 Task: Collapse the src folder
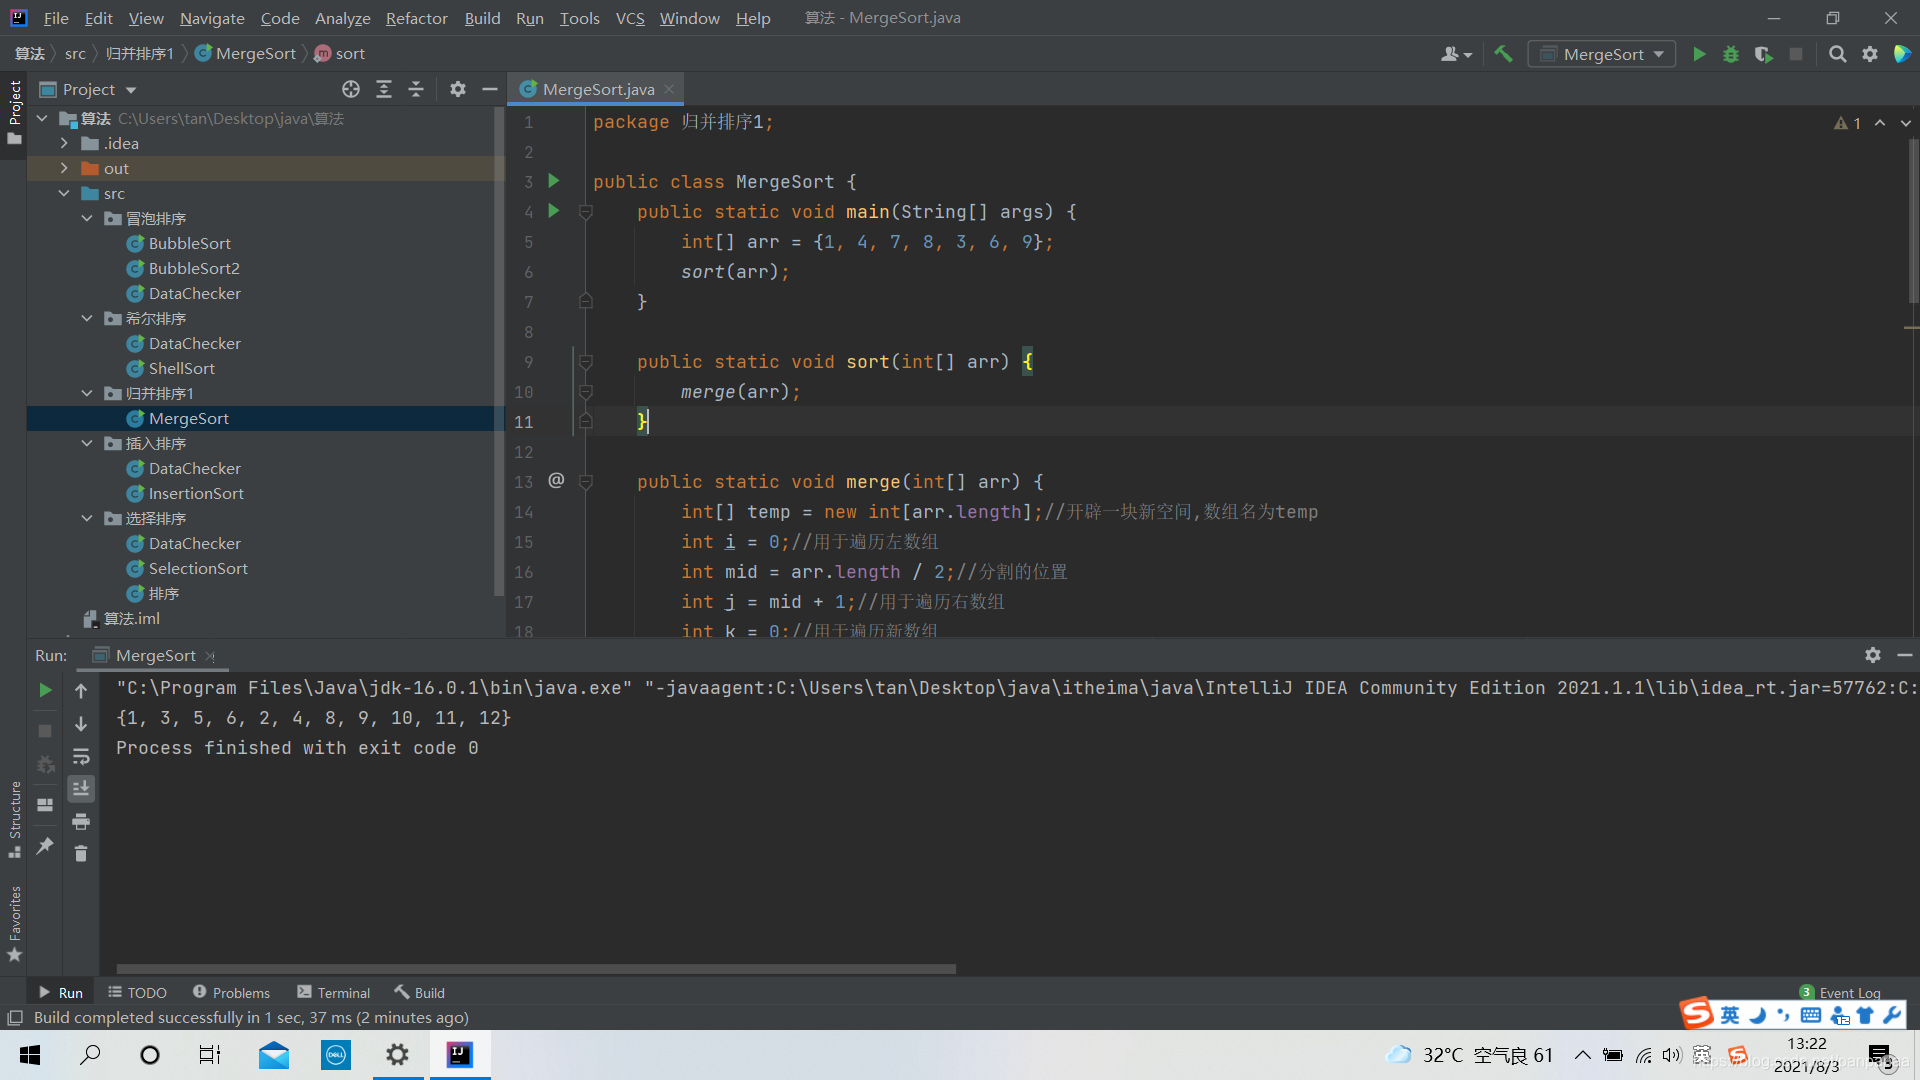(x=64, y=193)
